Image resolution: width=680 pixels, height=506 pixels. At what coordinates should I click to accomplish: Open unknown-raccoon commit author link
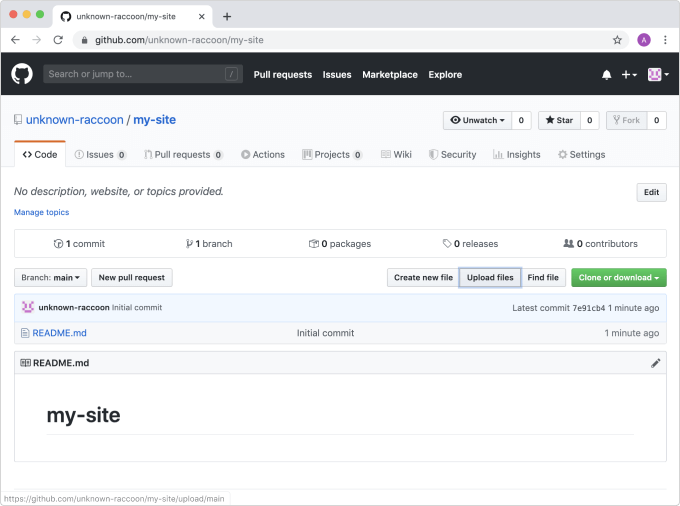point(74,307)
